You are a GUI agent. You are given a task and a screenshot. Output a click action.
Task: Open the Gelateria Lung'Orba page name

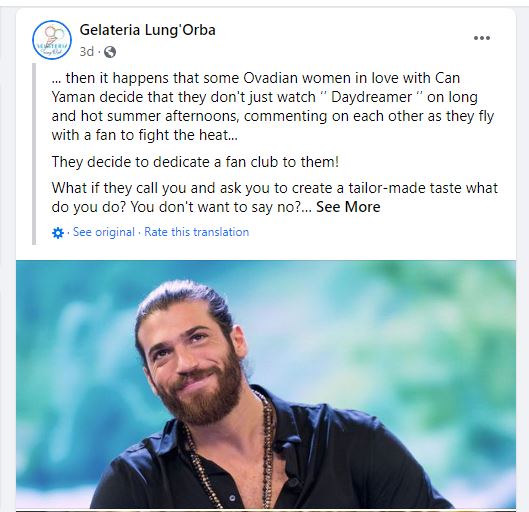click(147, 30)
